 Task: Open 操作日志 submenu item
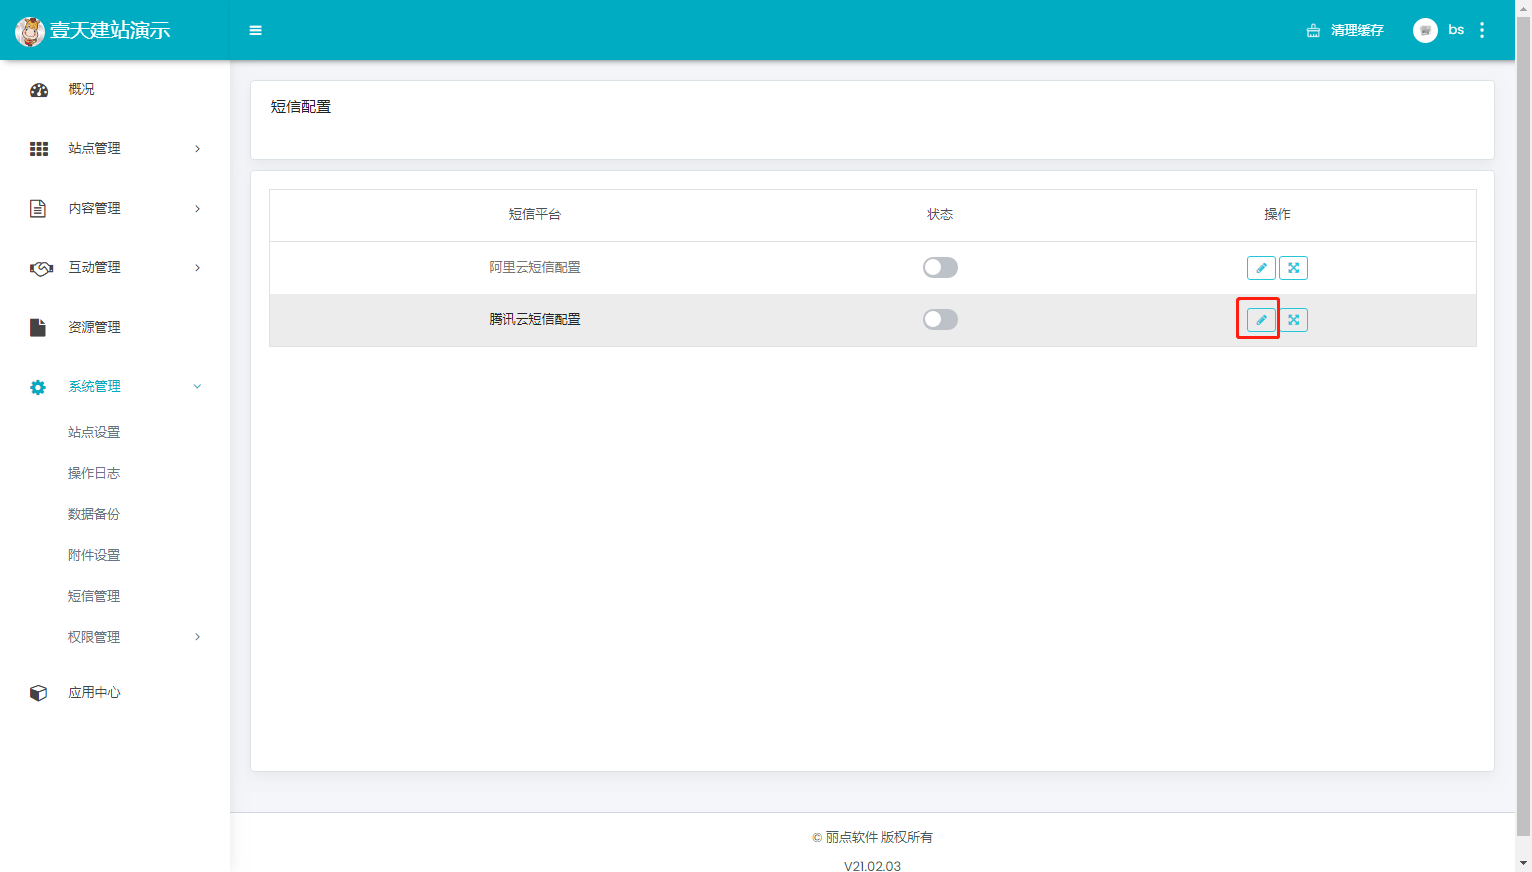94,473
